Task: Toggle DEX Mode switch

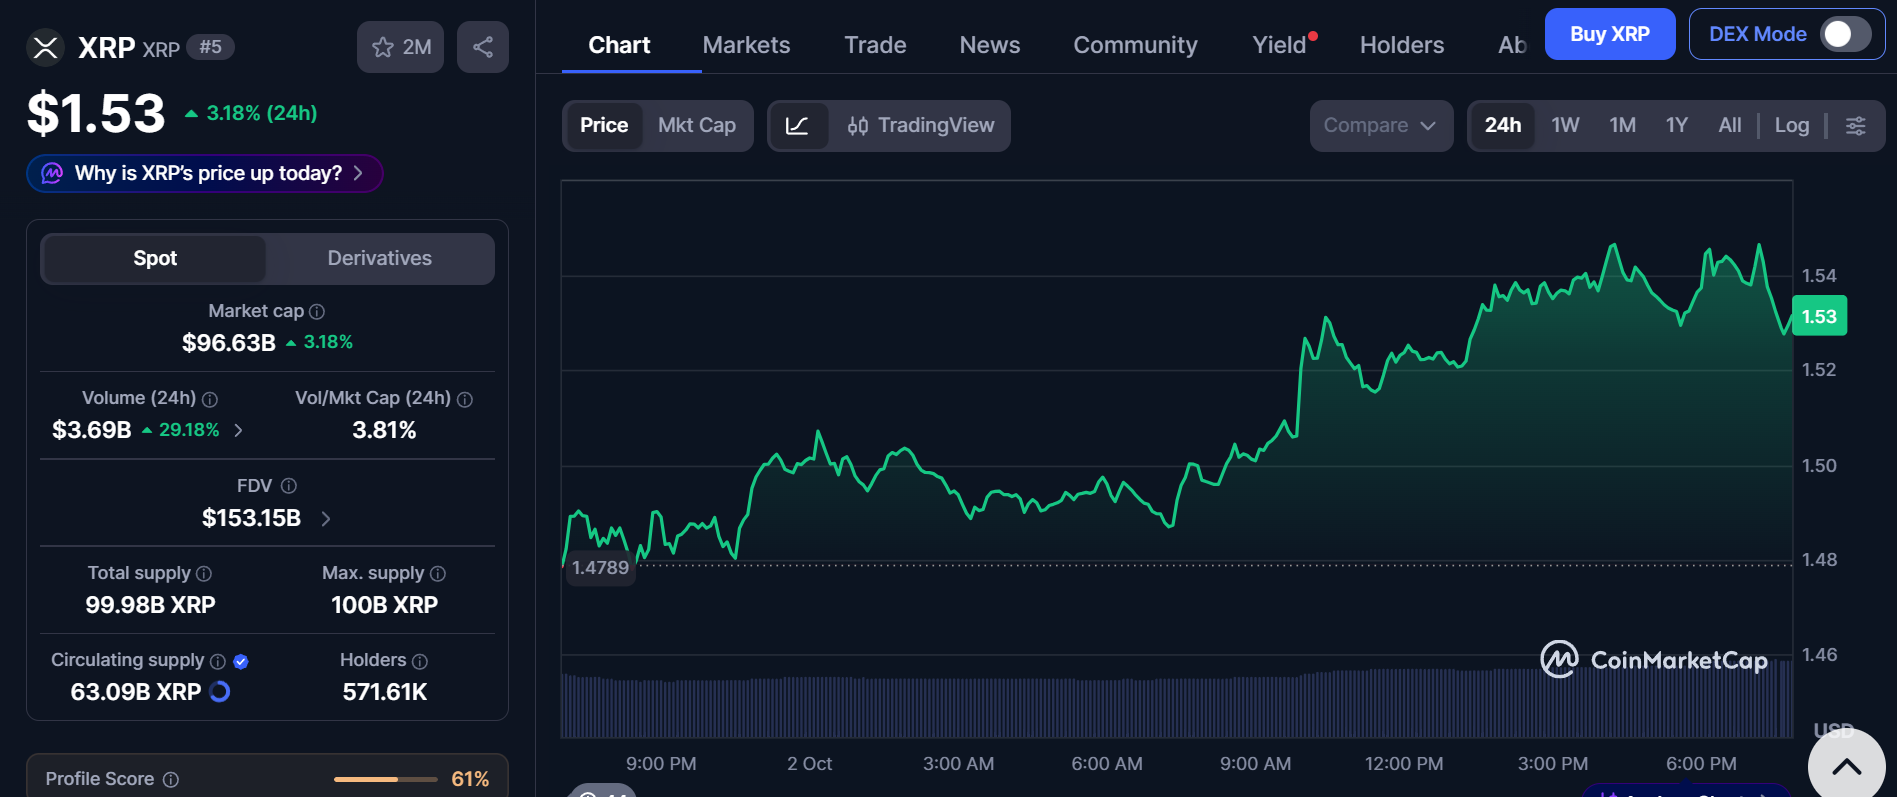Action: click(1845, 34)
